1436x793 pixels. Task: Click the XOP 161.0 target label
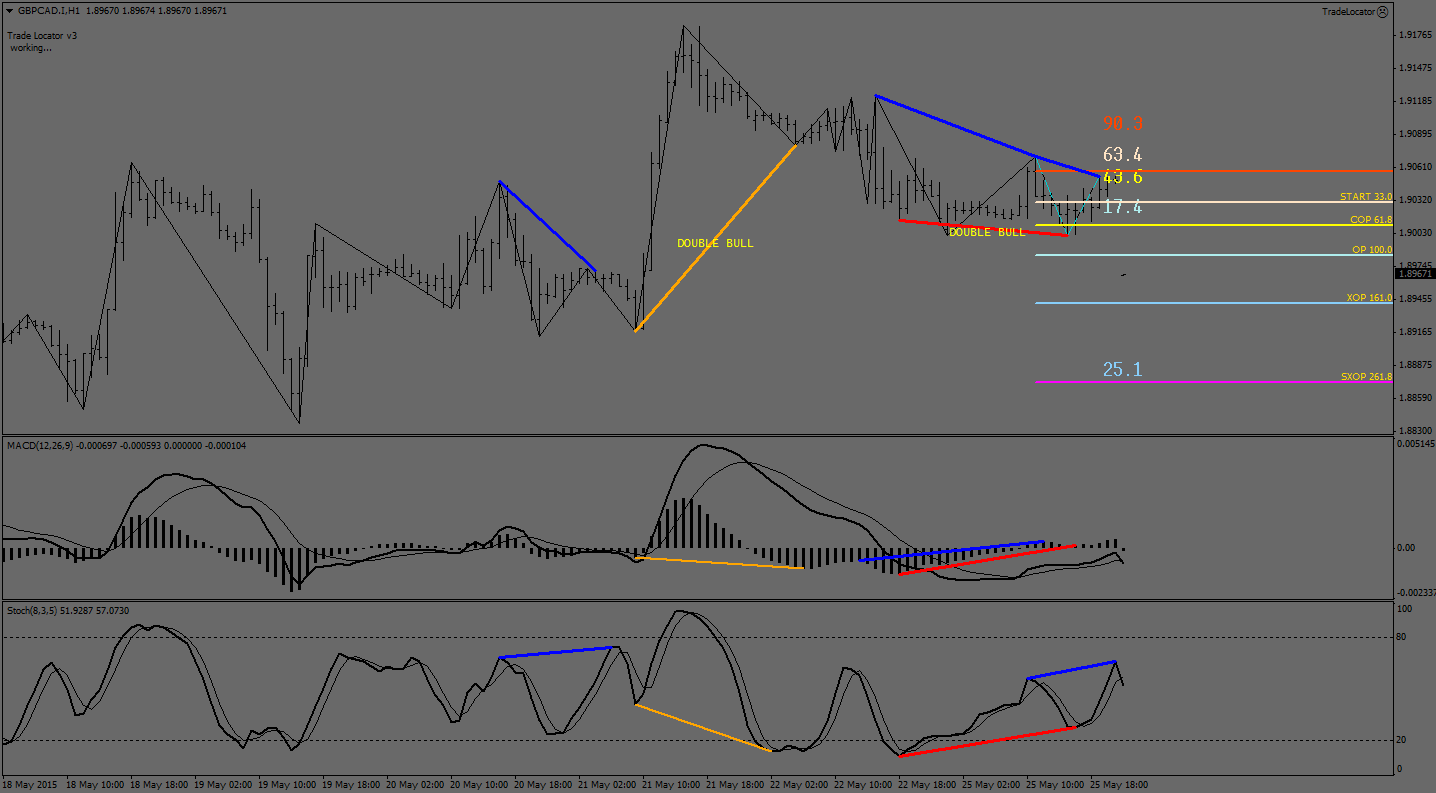1369,298
